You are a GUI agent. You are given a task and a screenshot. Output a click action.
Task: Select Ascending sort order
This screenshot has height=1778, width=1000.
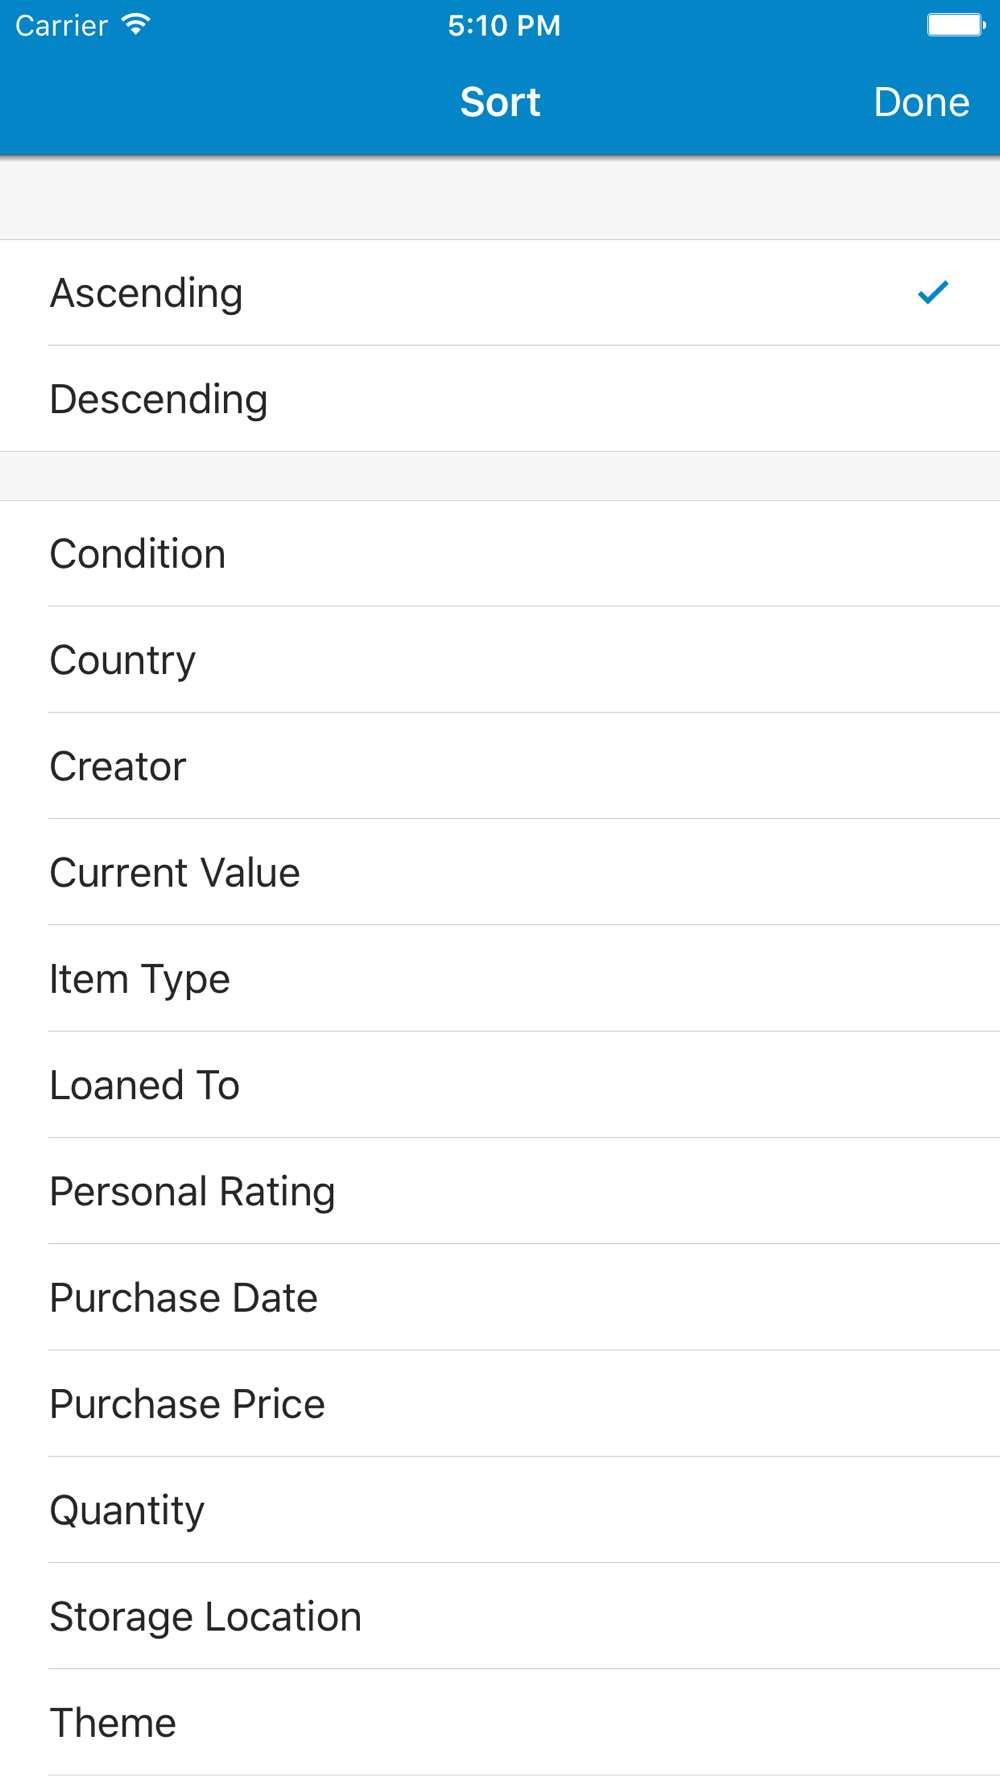(x=500, y=293)
